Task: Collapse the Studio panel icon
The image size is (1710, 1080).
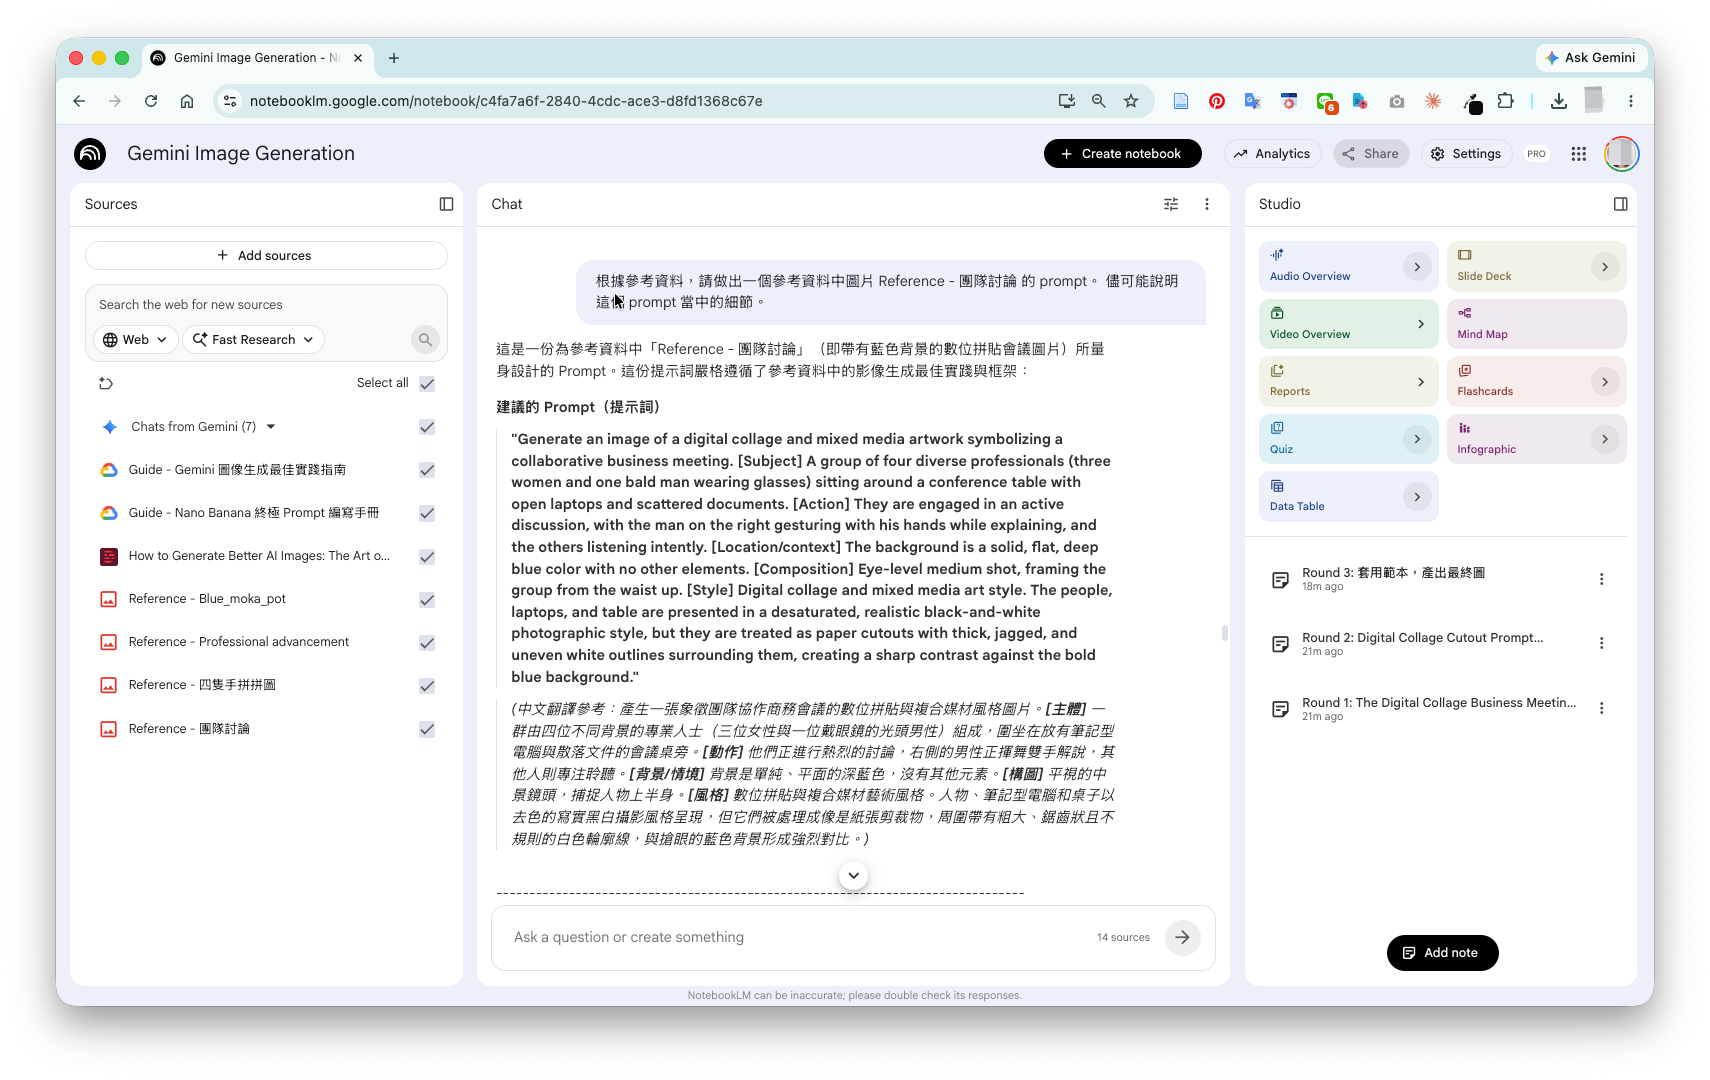Action: (1620, 204)
